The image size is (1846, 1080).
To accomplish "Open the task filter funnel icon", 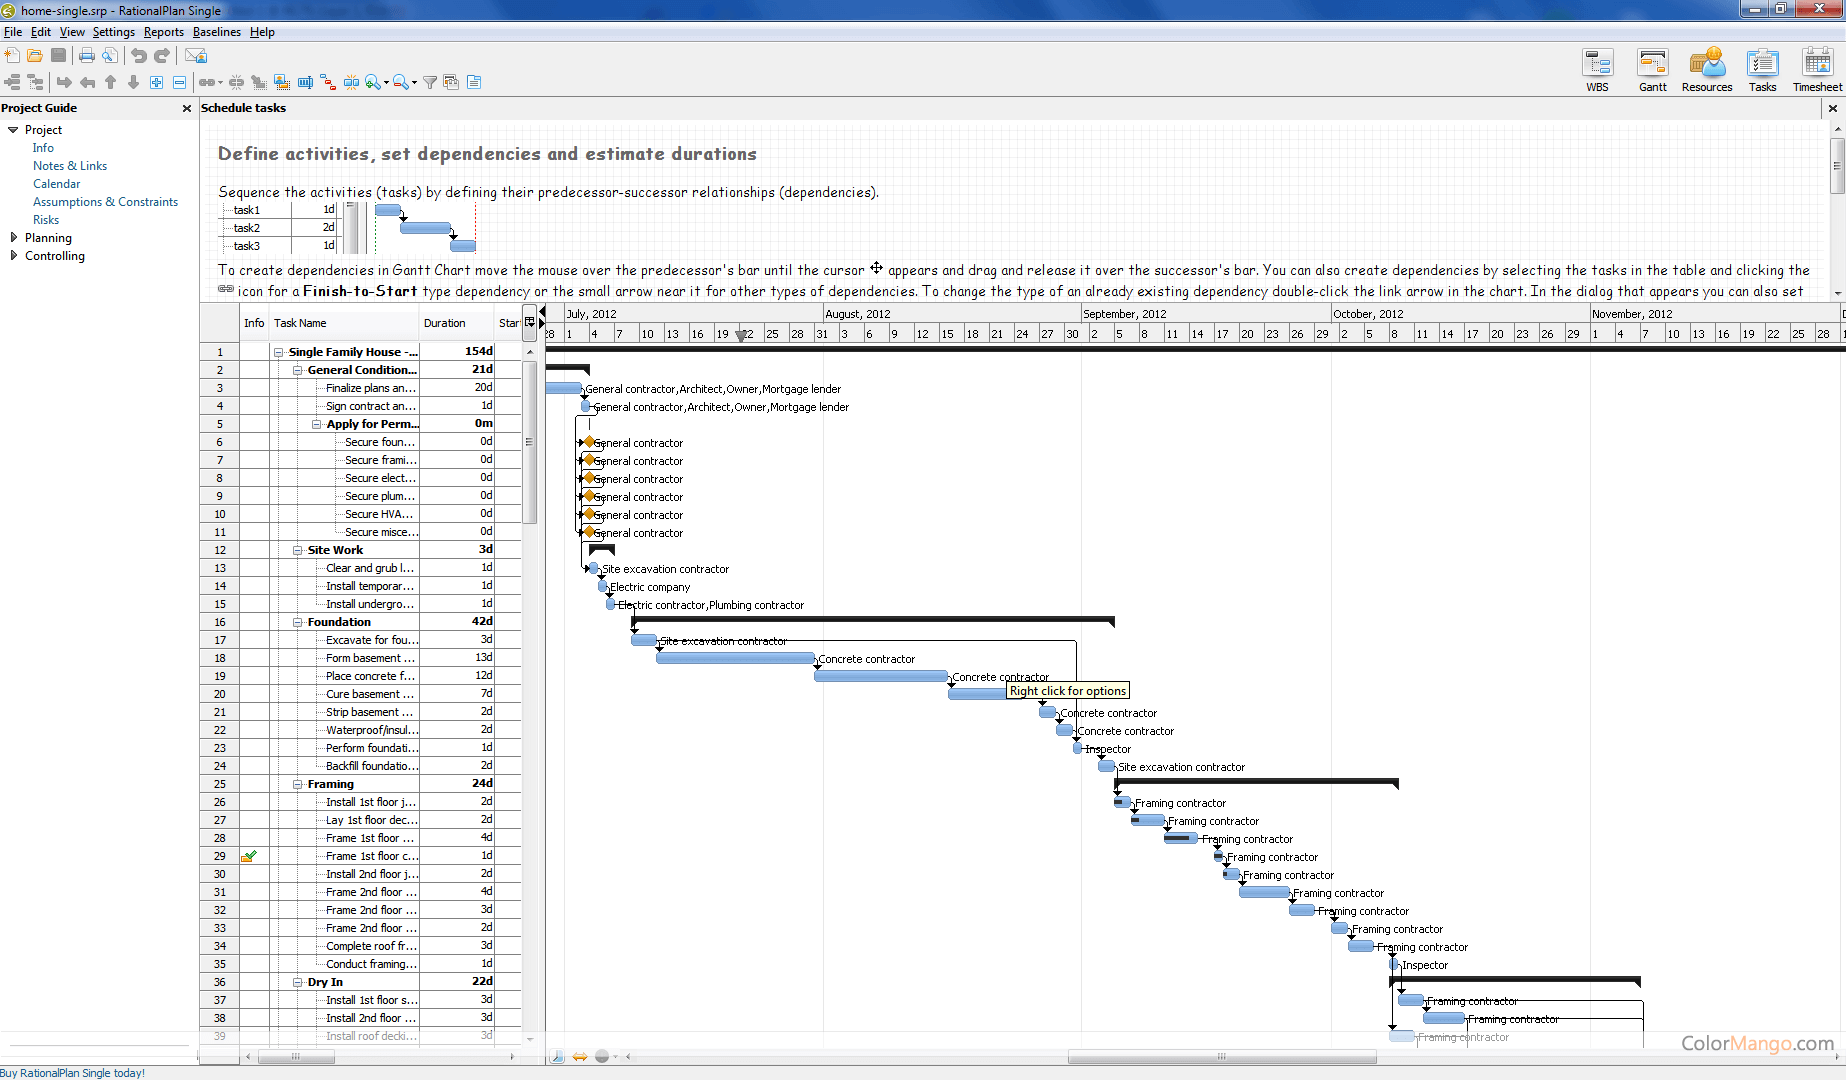I will tap(430, 82).
